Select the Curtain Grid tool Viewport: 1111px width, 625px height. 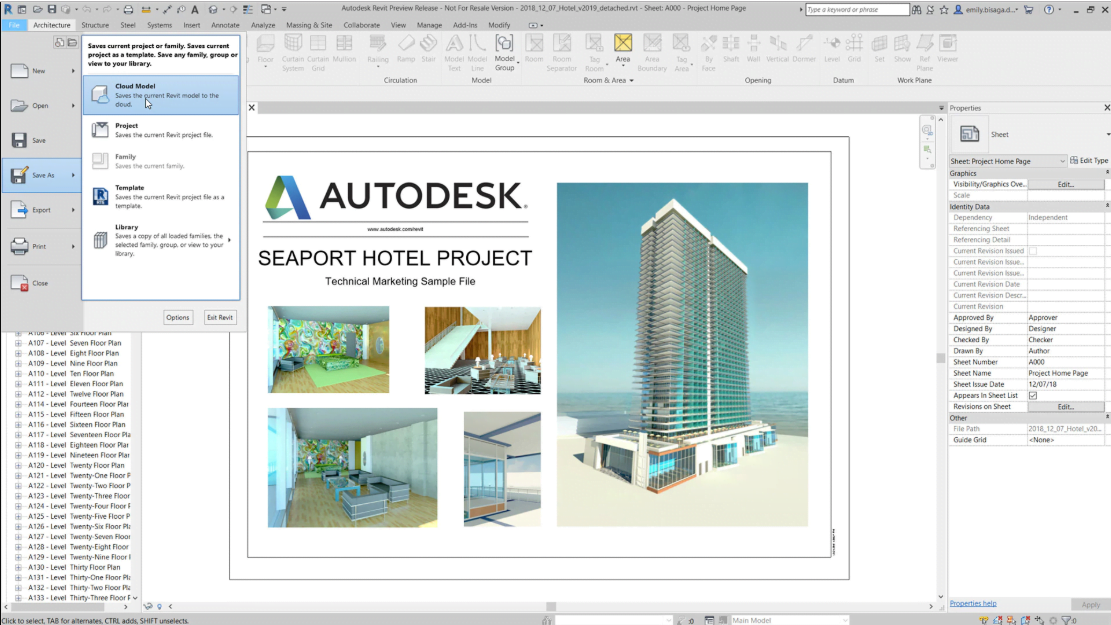tap(318, 52)
